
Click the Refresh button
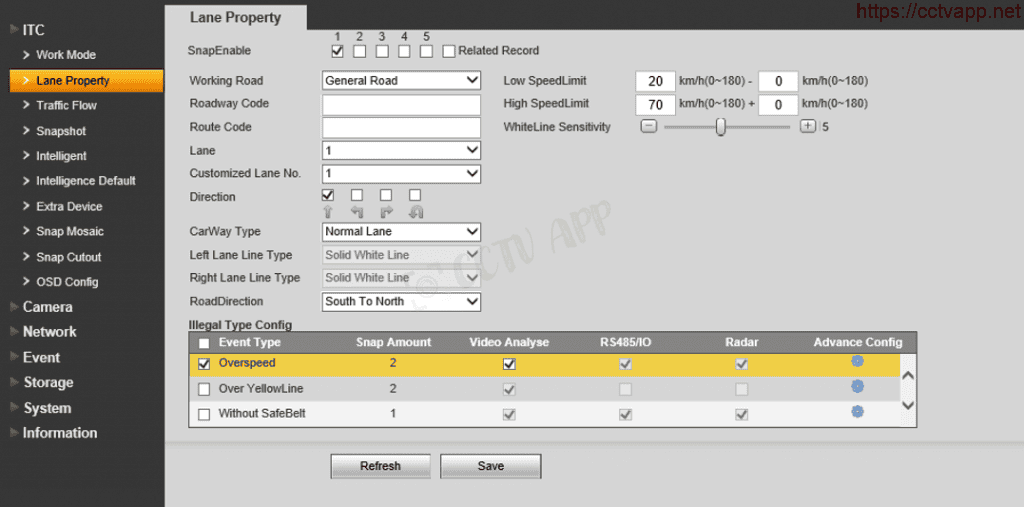coord(380,466)
